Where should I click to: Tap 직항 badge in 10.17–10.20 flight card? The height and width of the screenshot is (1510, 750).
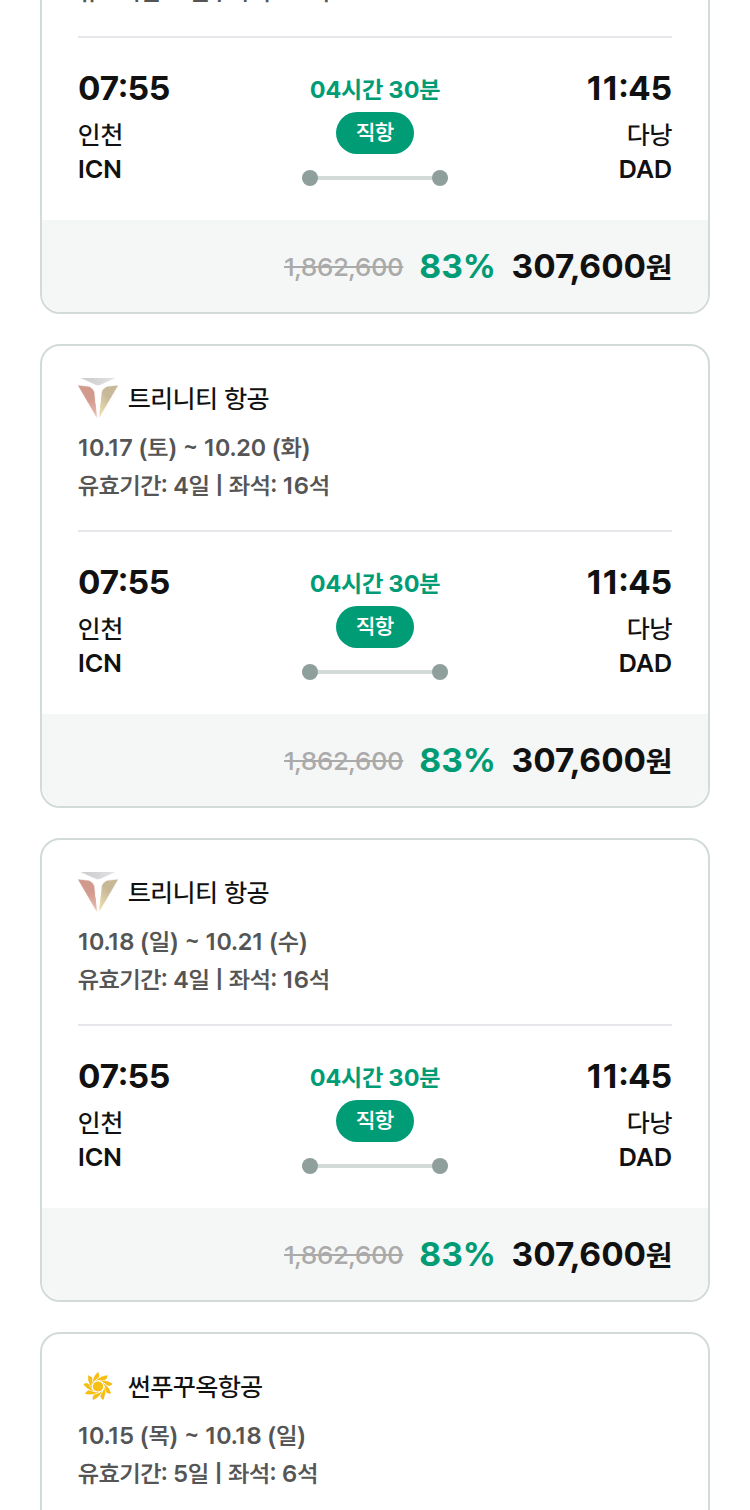pos(375,627)
